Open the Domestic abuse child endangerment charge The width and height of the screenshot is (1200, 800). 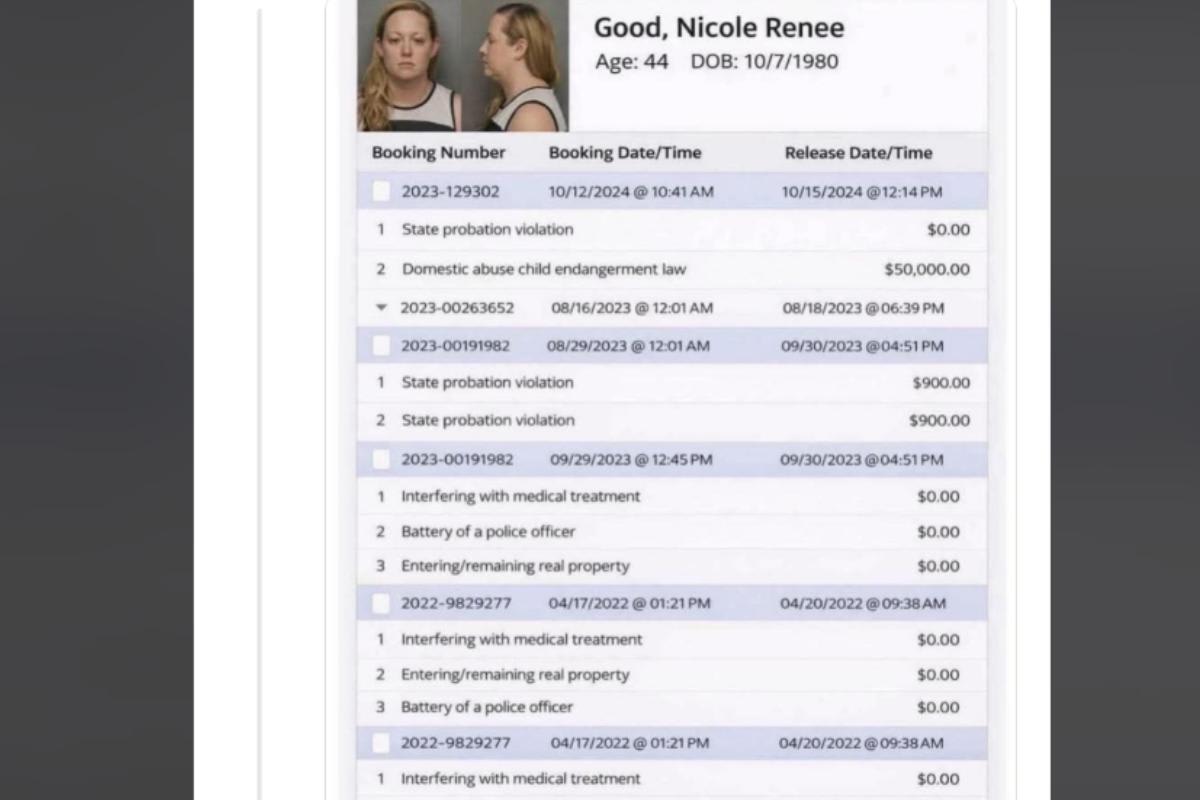click(543, 268)
